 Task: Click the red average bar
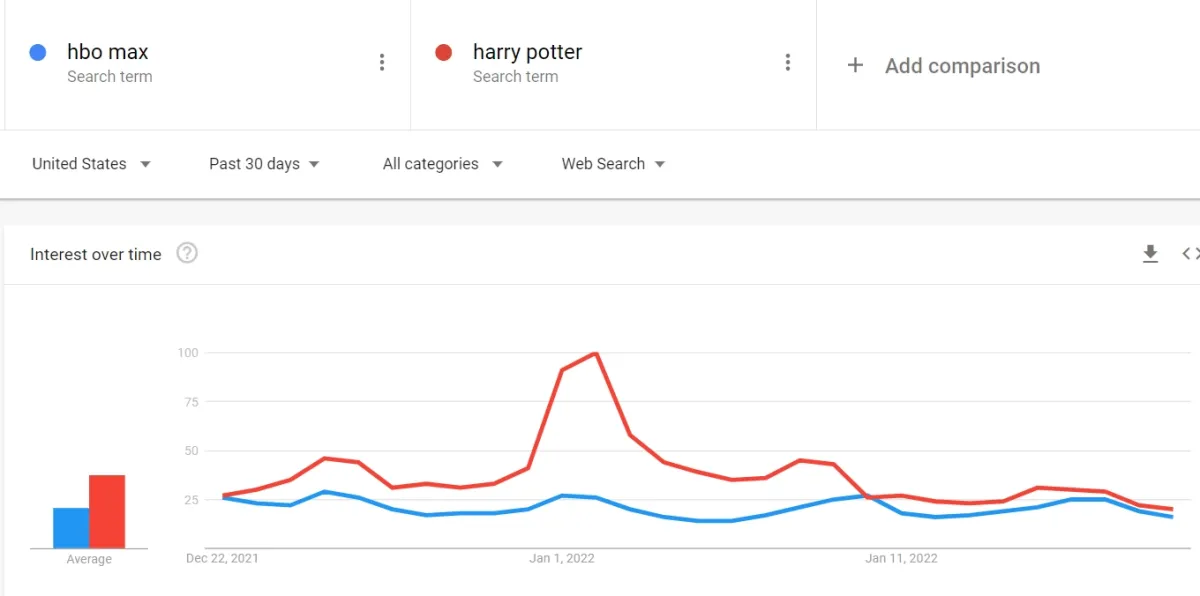107,512
